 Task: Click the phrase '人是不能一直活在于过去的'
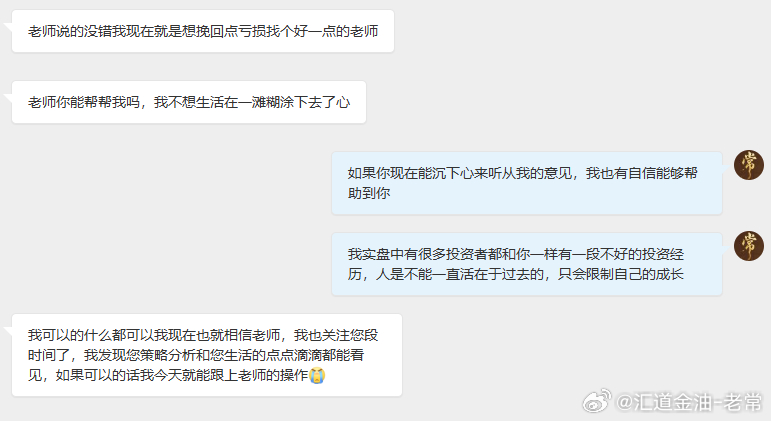[x=459, y=274]
